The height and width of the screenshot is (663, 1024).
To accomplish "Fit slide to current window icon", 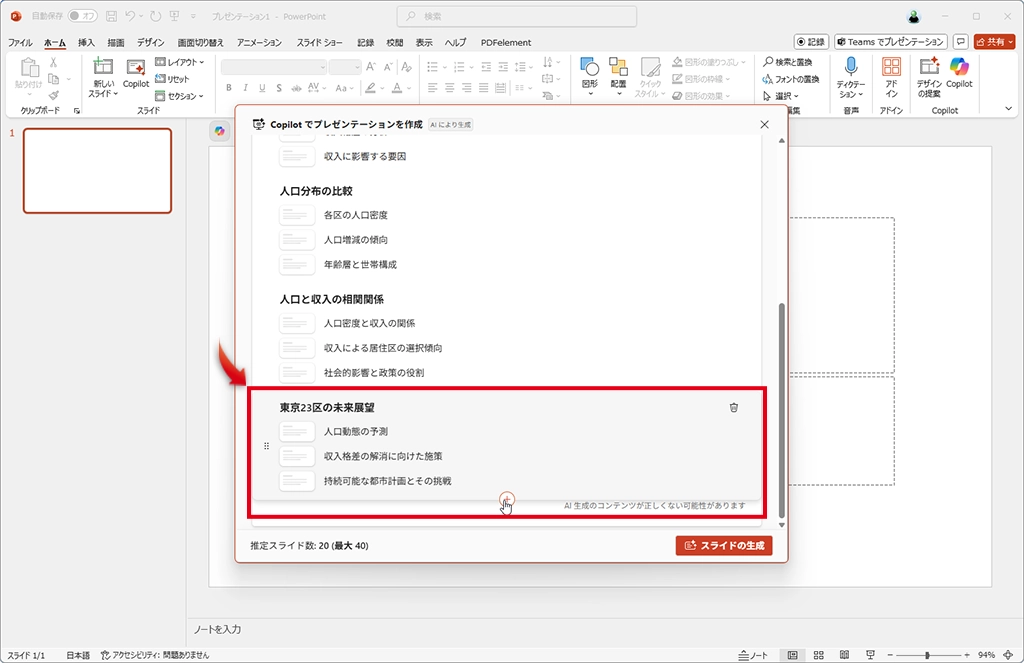I will click(x=1008, y=655).
